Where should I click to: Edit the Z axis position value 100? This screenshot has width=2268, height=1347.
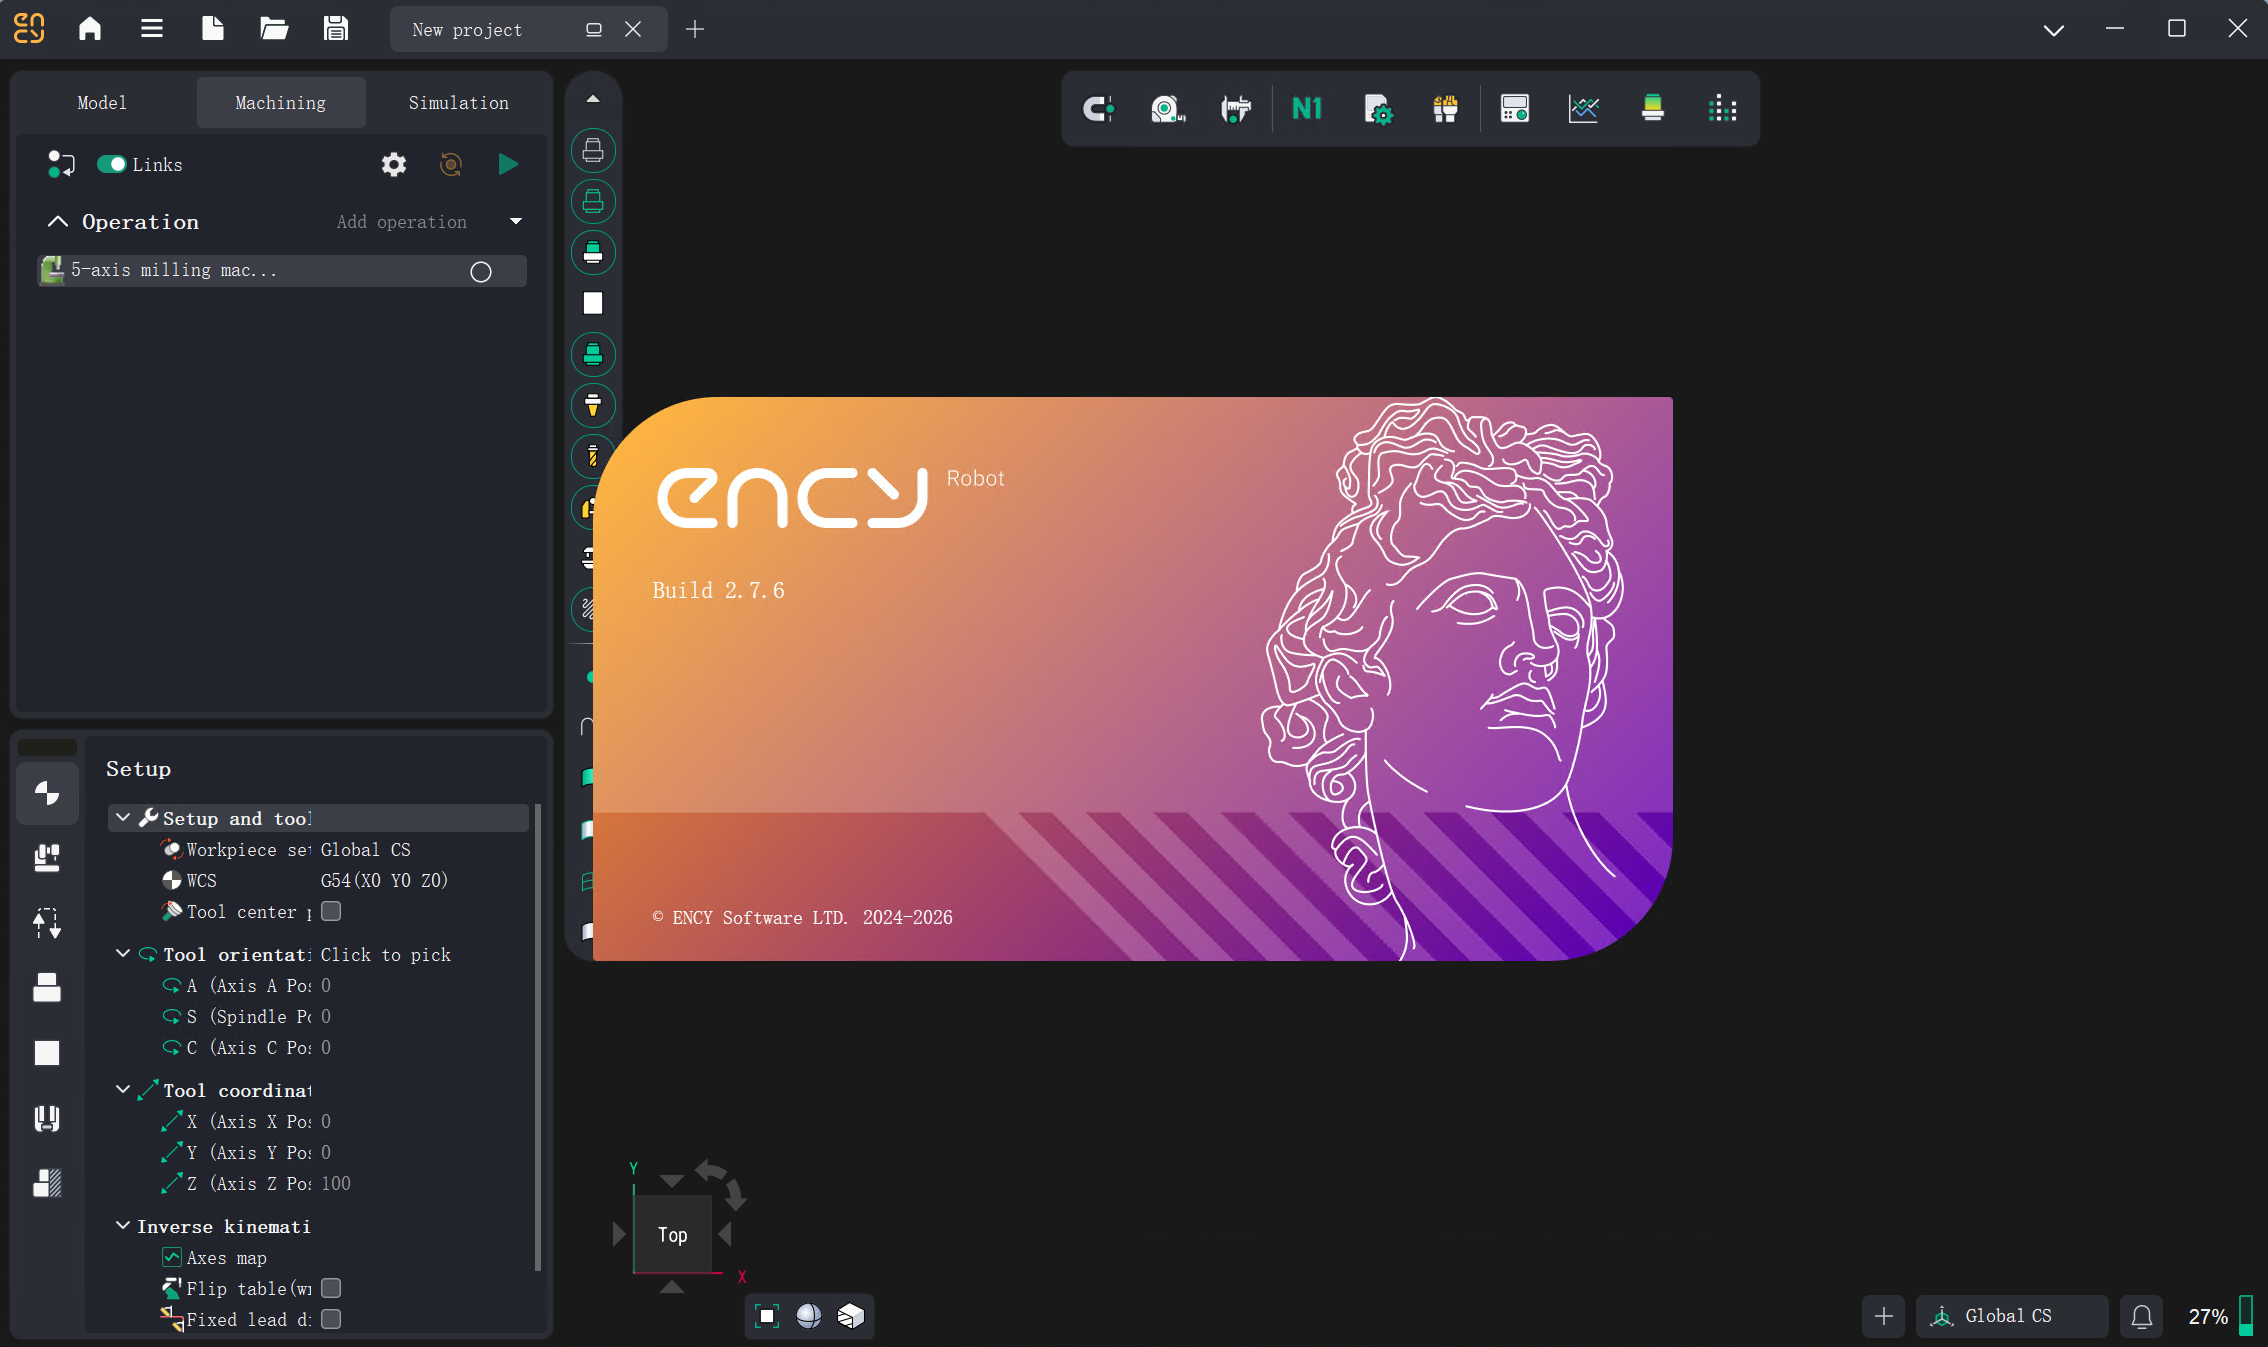(336, 1184)
